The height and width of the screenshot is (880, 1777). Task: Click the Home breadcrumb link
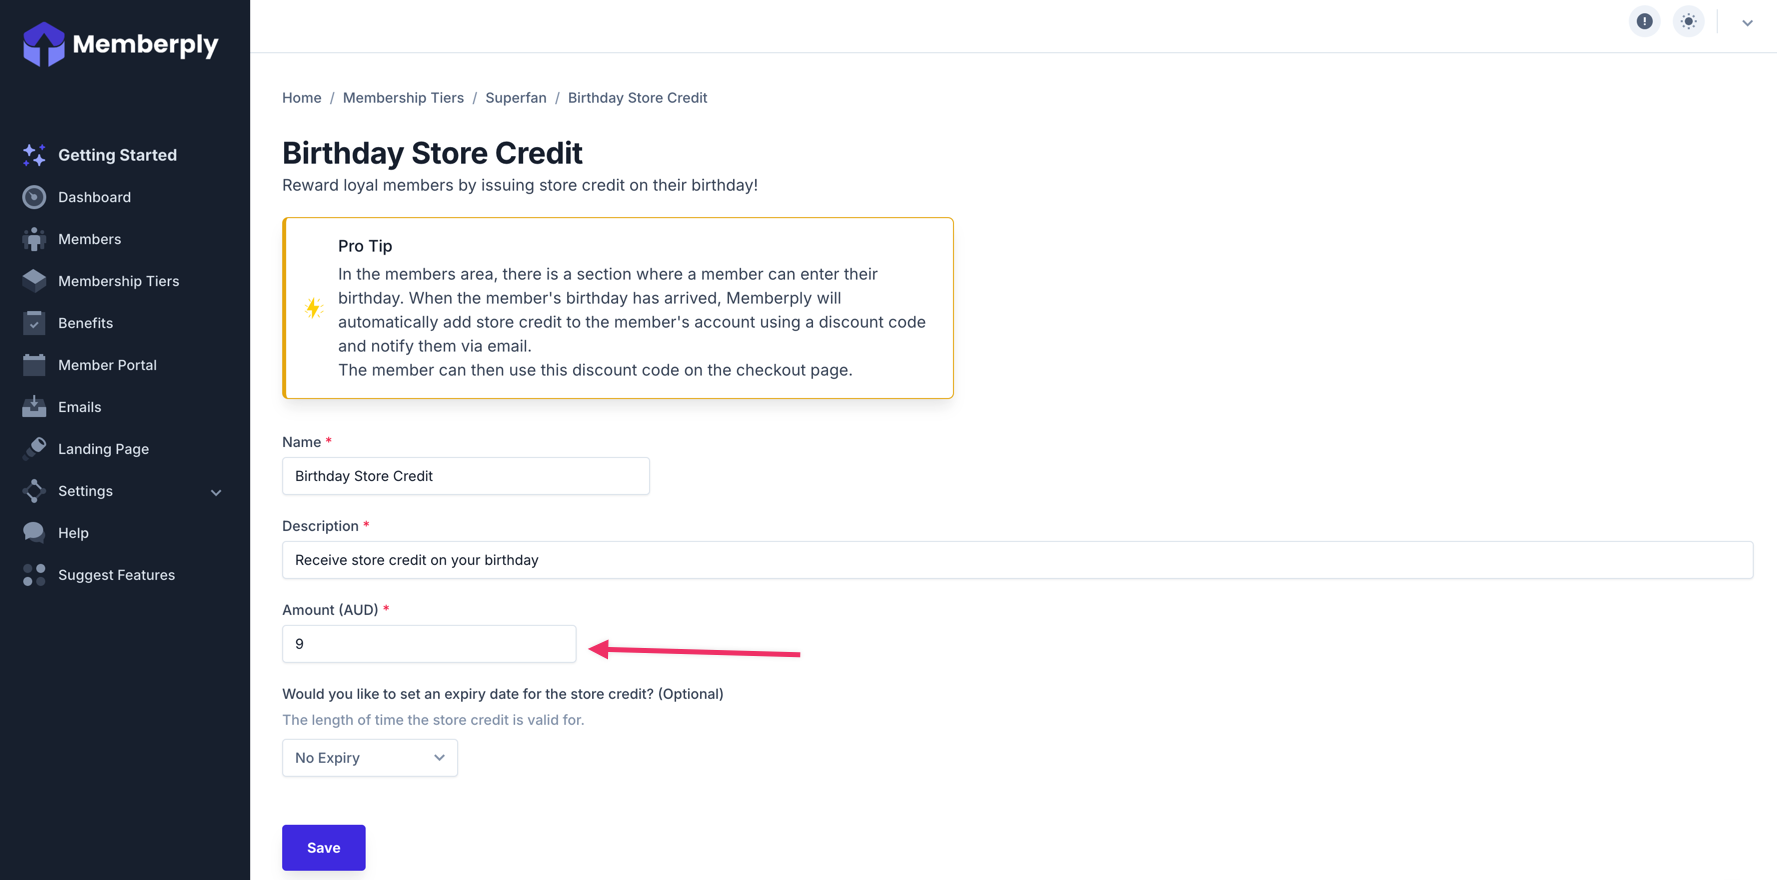coord(302,98)
